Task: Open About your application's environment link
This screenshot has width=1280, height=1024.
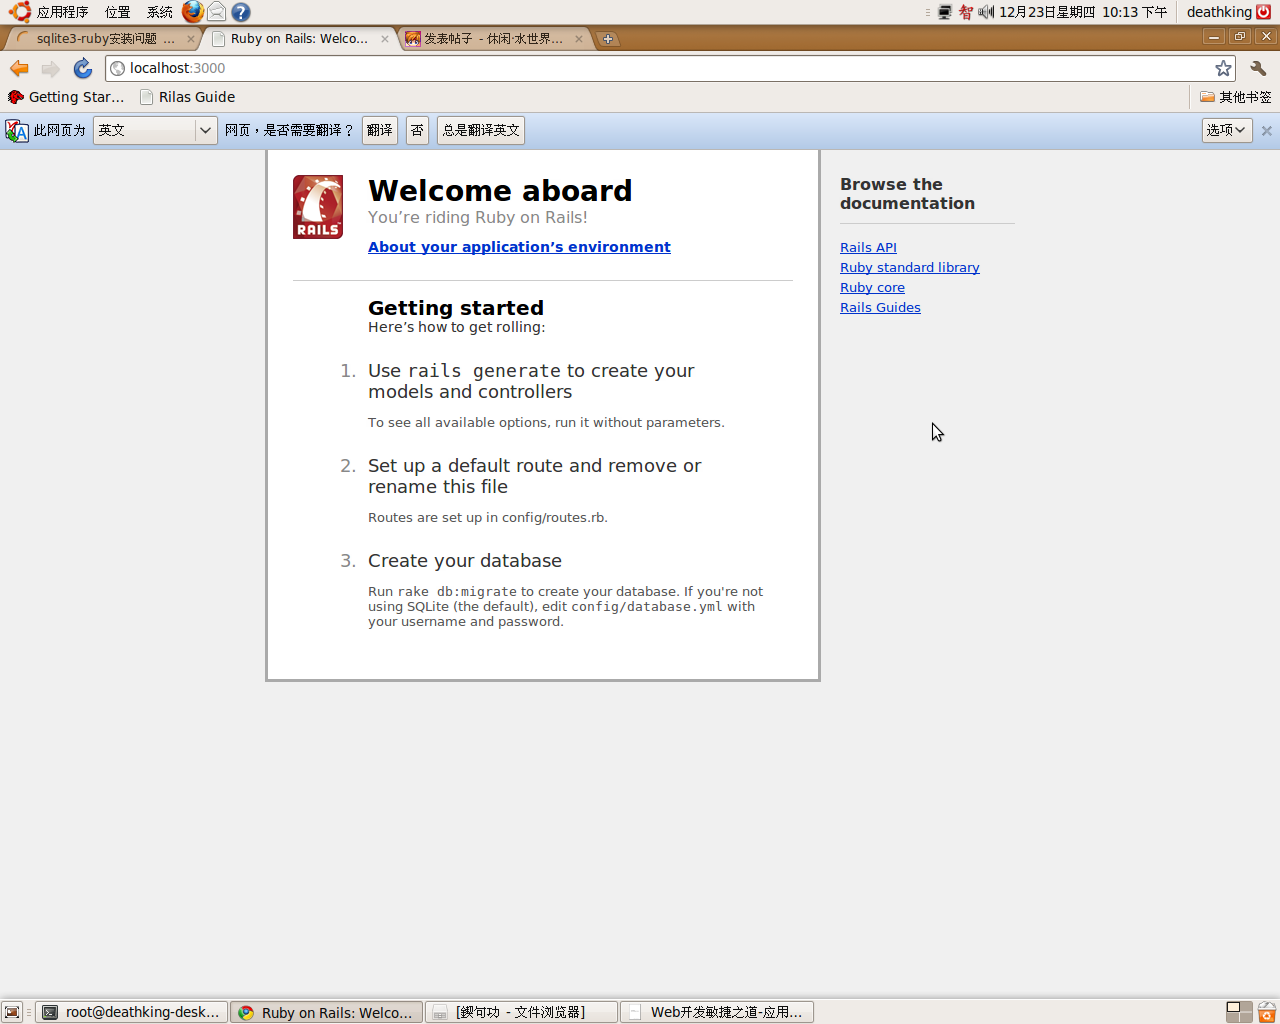Action: 519,247
